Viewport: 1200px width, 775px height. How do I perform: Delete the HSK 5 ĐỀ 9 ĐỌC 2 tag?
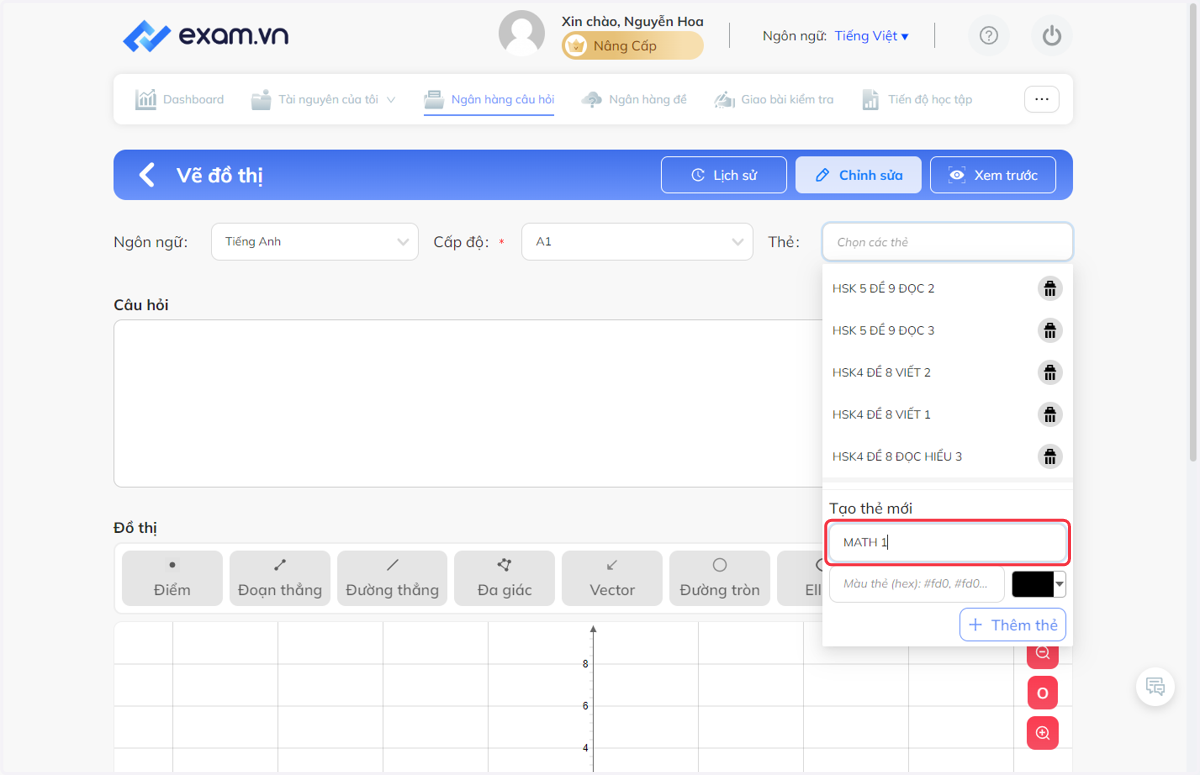(x=1050, y=289)
